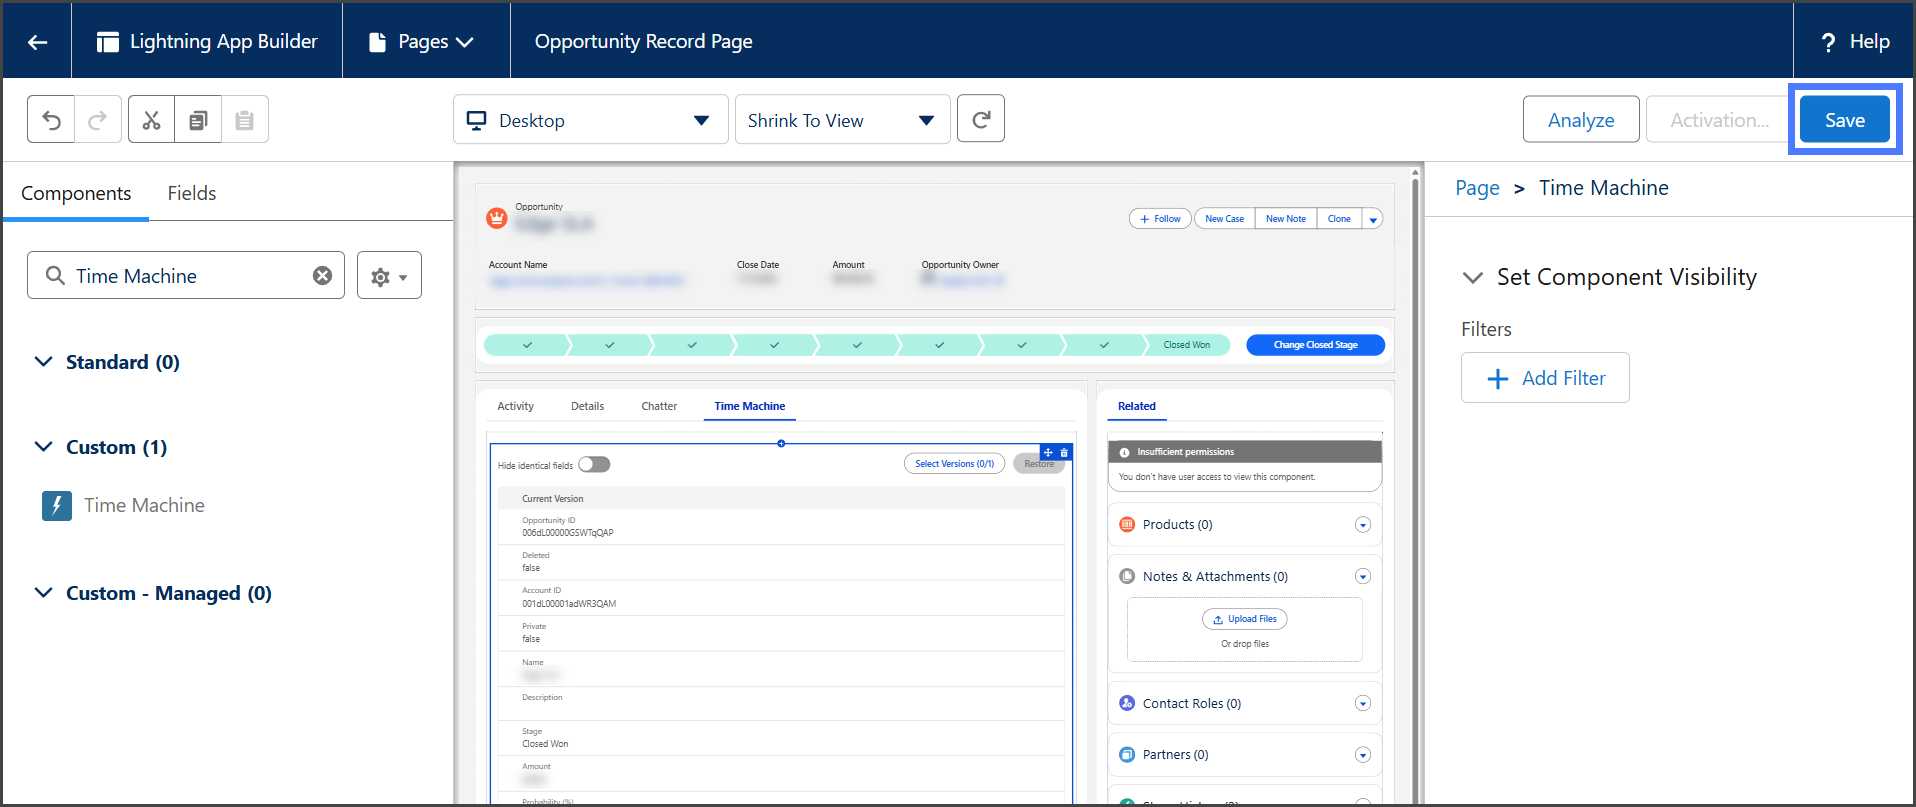Screen dimensions: 1916x807
Task: Click the Add Filter button
Action: 1545,378
